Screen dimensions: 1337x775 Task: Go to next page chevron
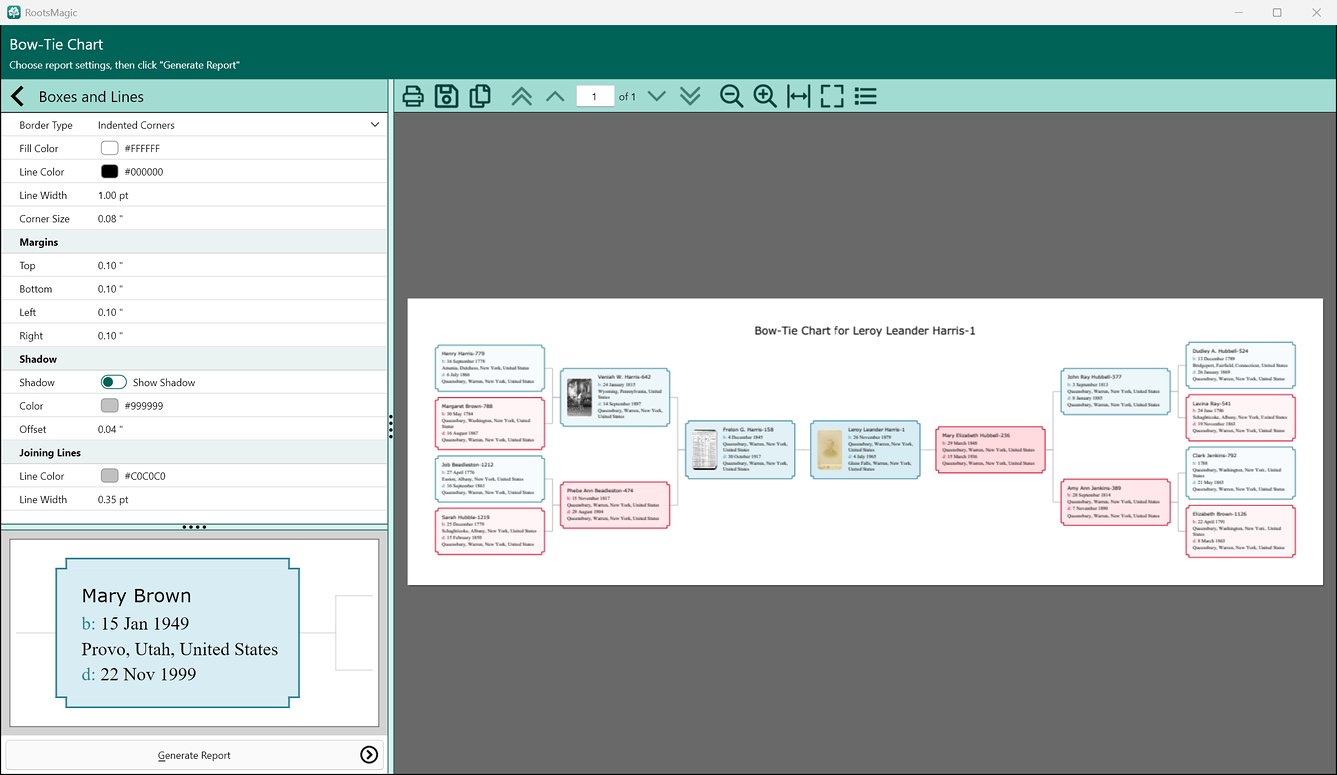tap(656, 96)
